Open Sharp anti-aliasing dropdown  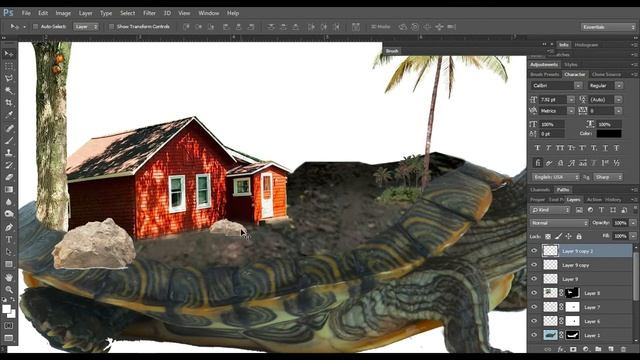pyautogui.click(x=608, y=177)
